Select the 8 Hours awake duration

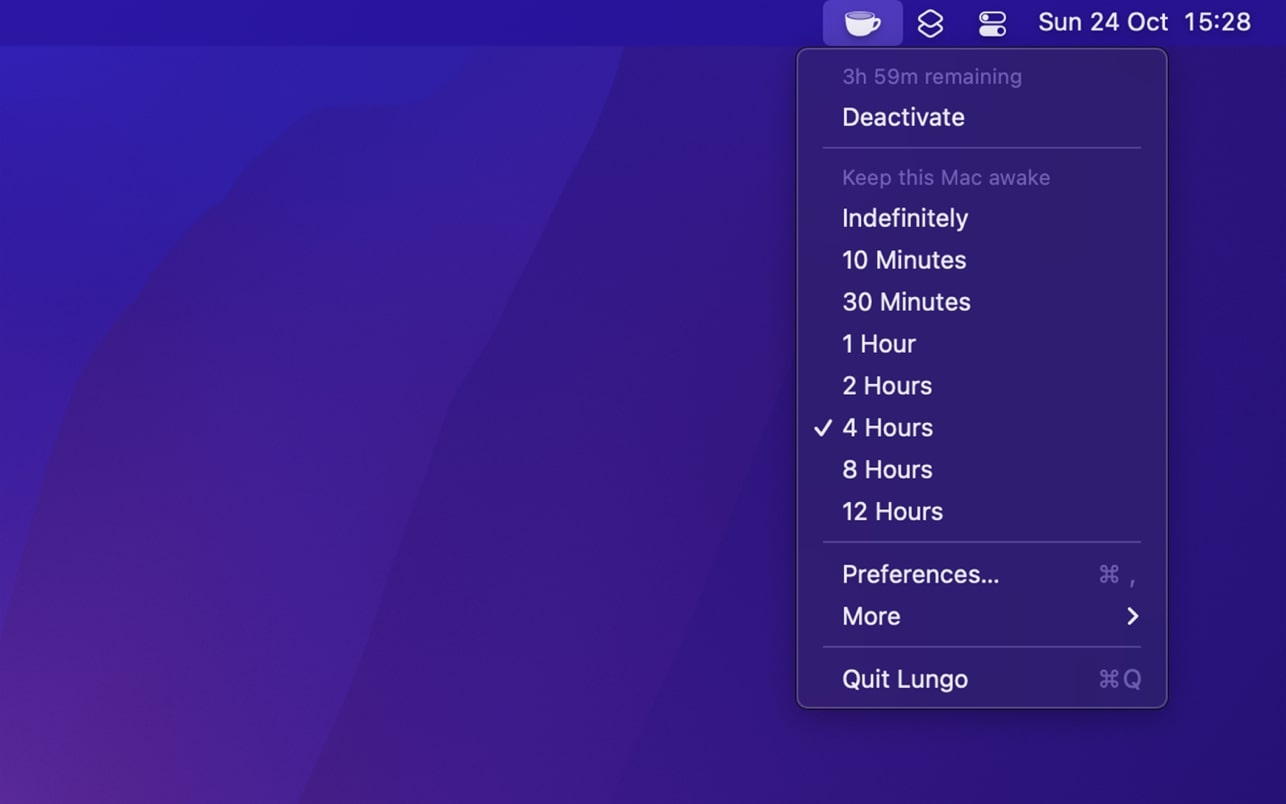[886, 469]
